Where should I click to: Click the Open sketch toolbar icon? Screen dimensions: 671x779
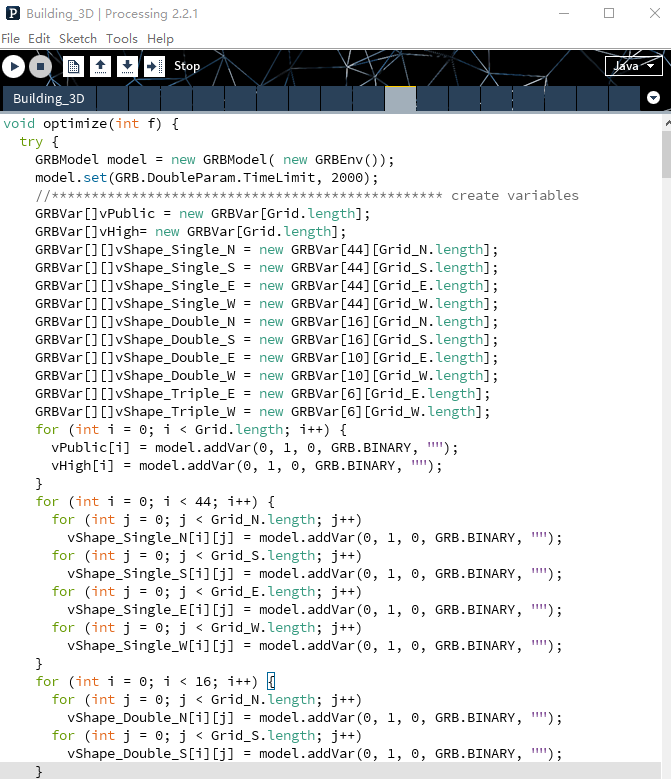(100, 66)
